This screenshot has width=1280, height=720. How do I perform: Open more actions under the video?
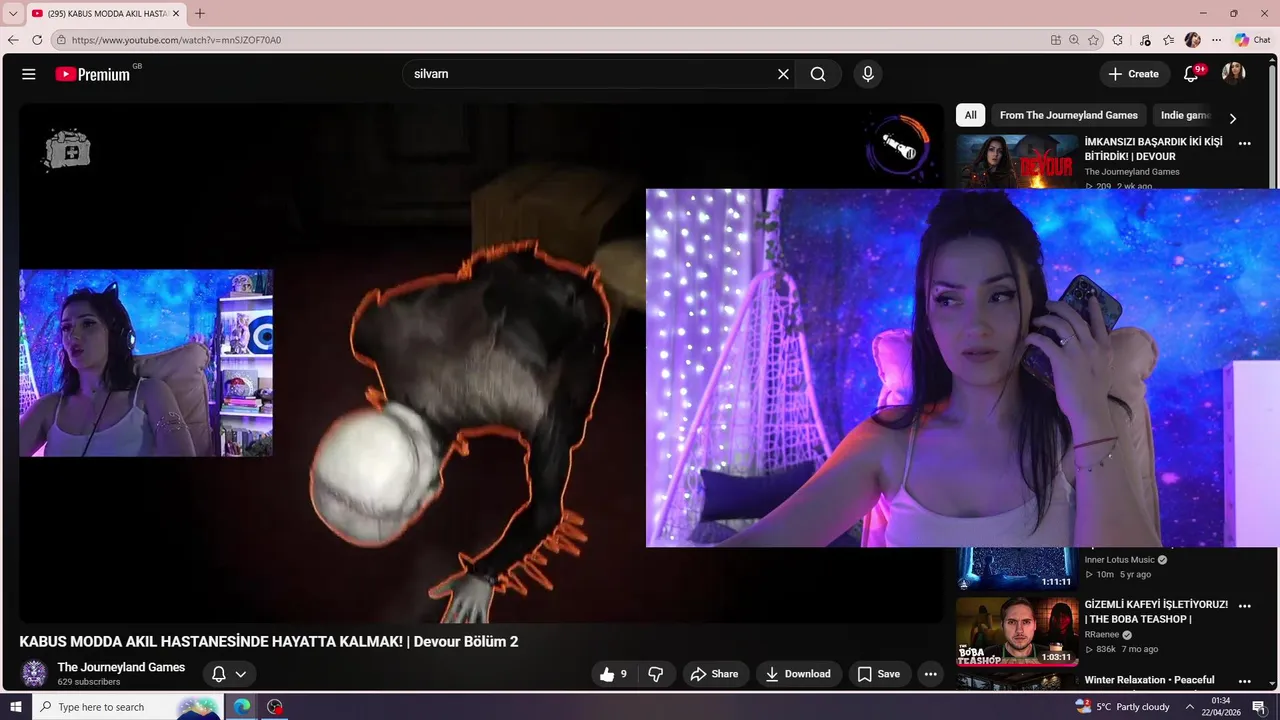coord(930,674)
